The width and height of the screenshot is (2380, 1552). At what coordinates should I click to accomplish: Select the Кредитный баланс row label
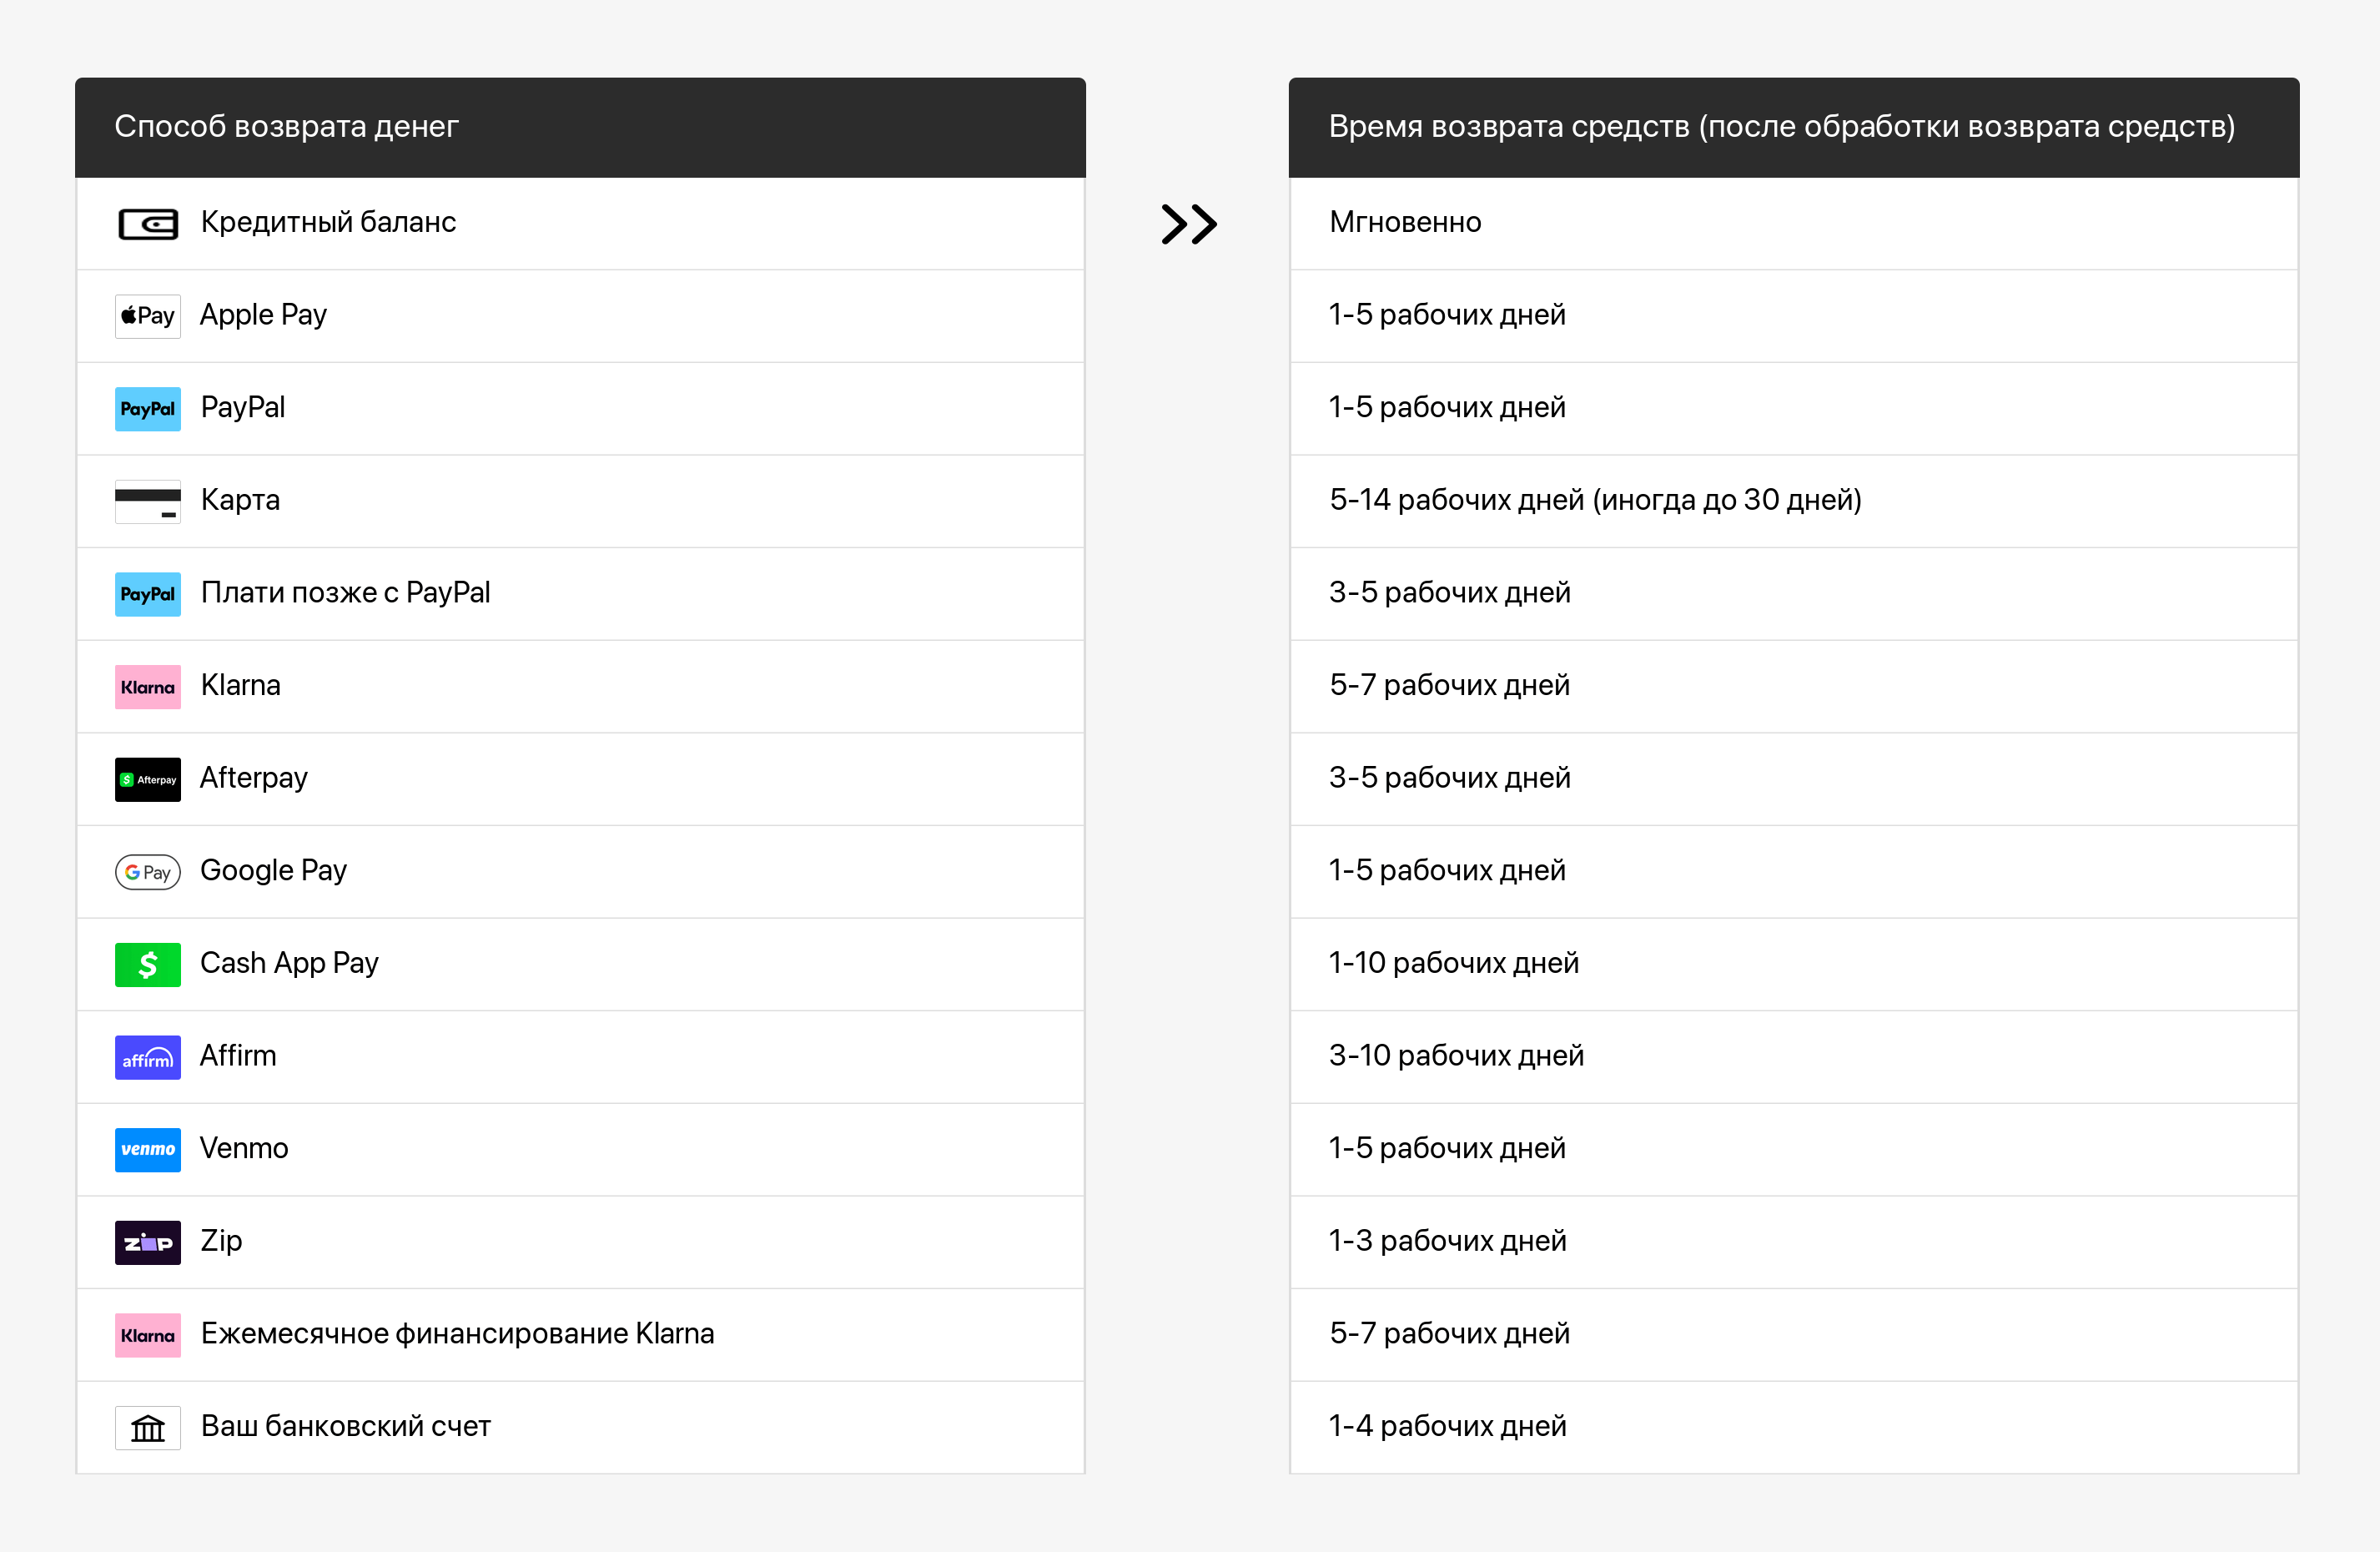coord(328,222)
